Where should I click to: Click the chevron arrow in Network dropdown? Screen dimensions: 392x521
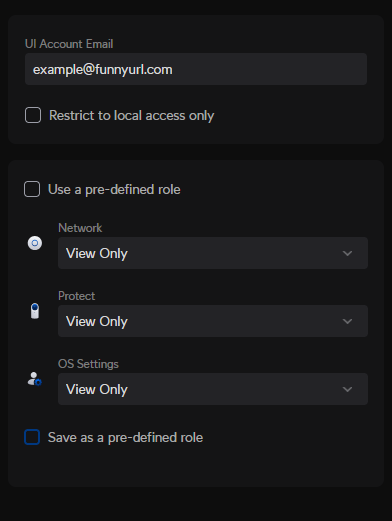pos(347,253)
